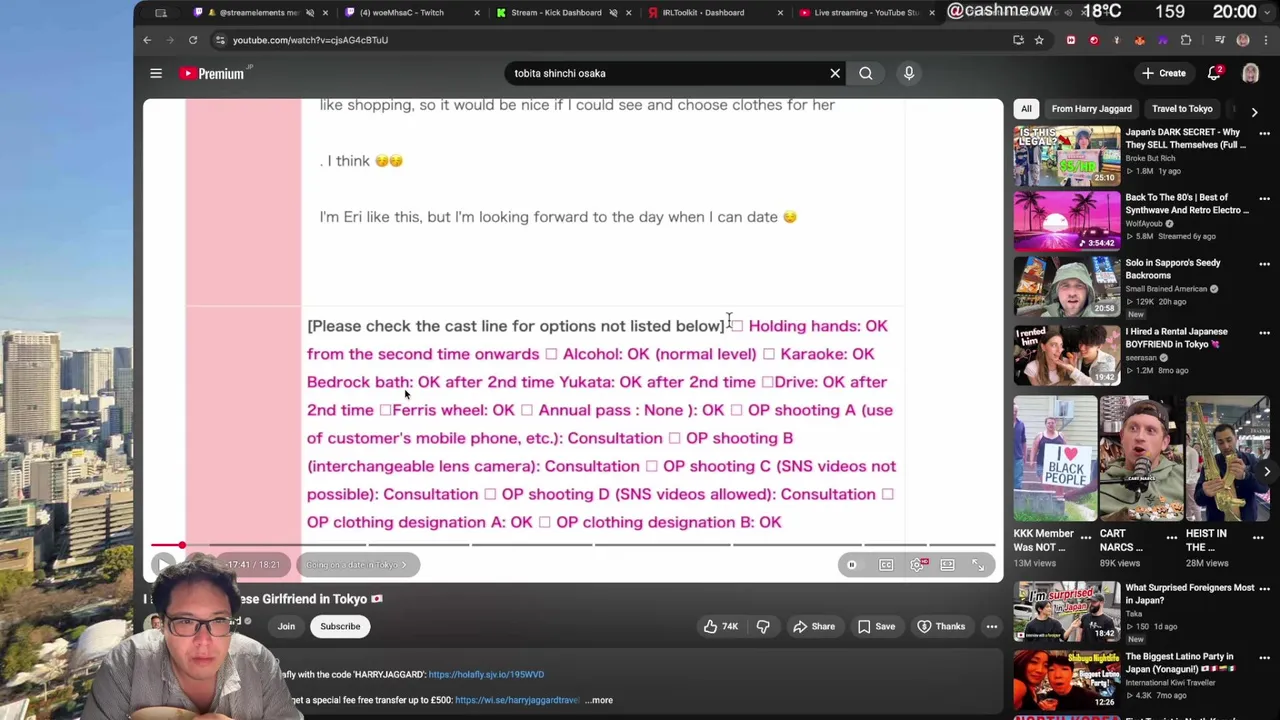Viewport: 1280px width, 720px height.
Task: Click the red playhead scrubber dot
Action: point(182,545)
